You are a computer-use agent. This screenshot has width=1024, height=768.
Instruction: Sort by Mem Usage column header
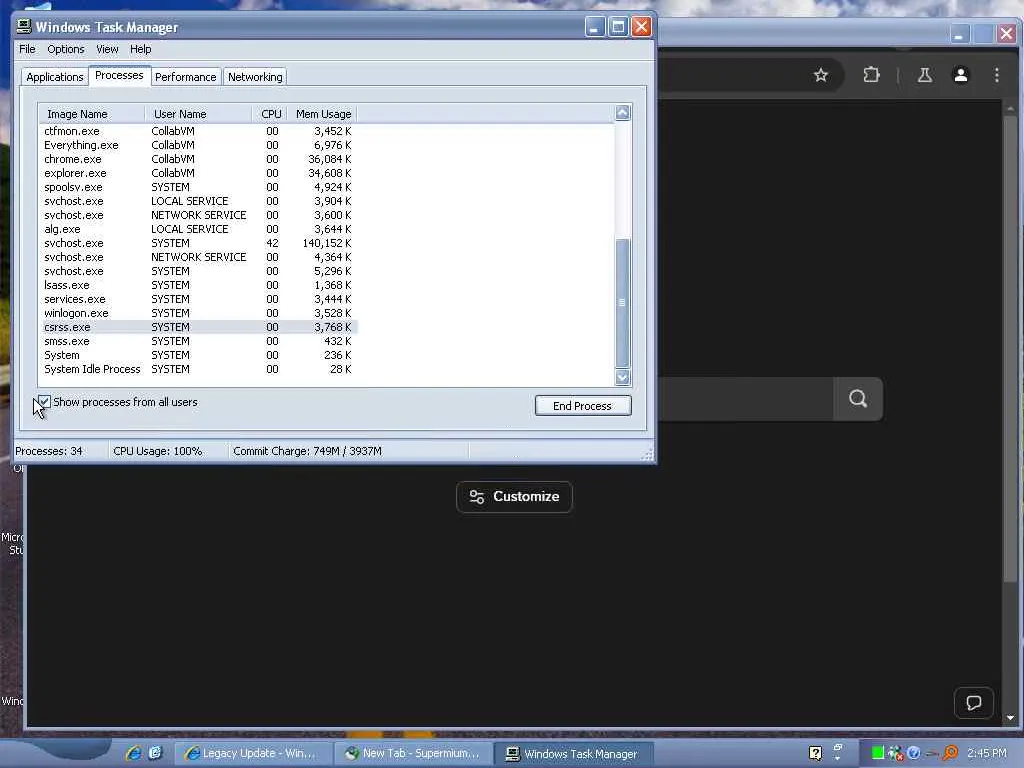tap(323, 114)
